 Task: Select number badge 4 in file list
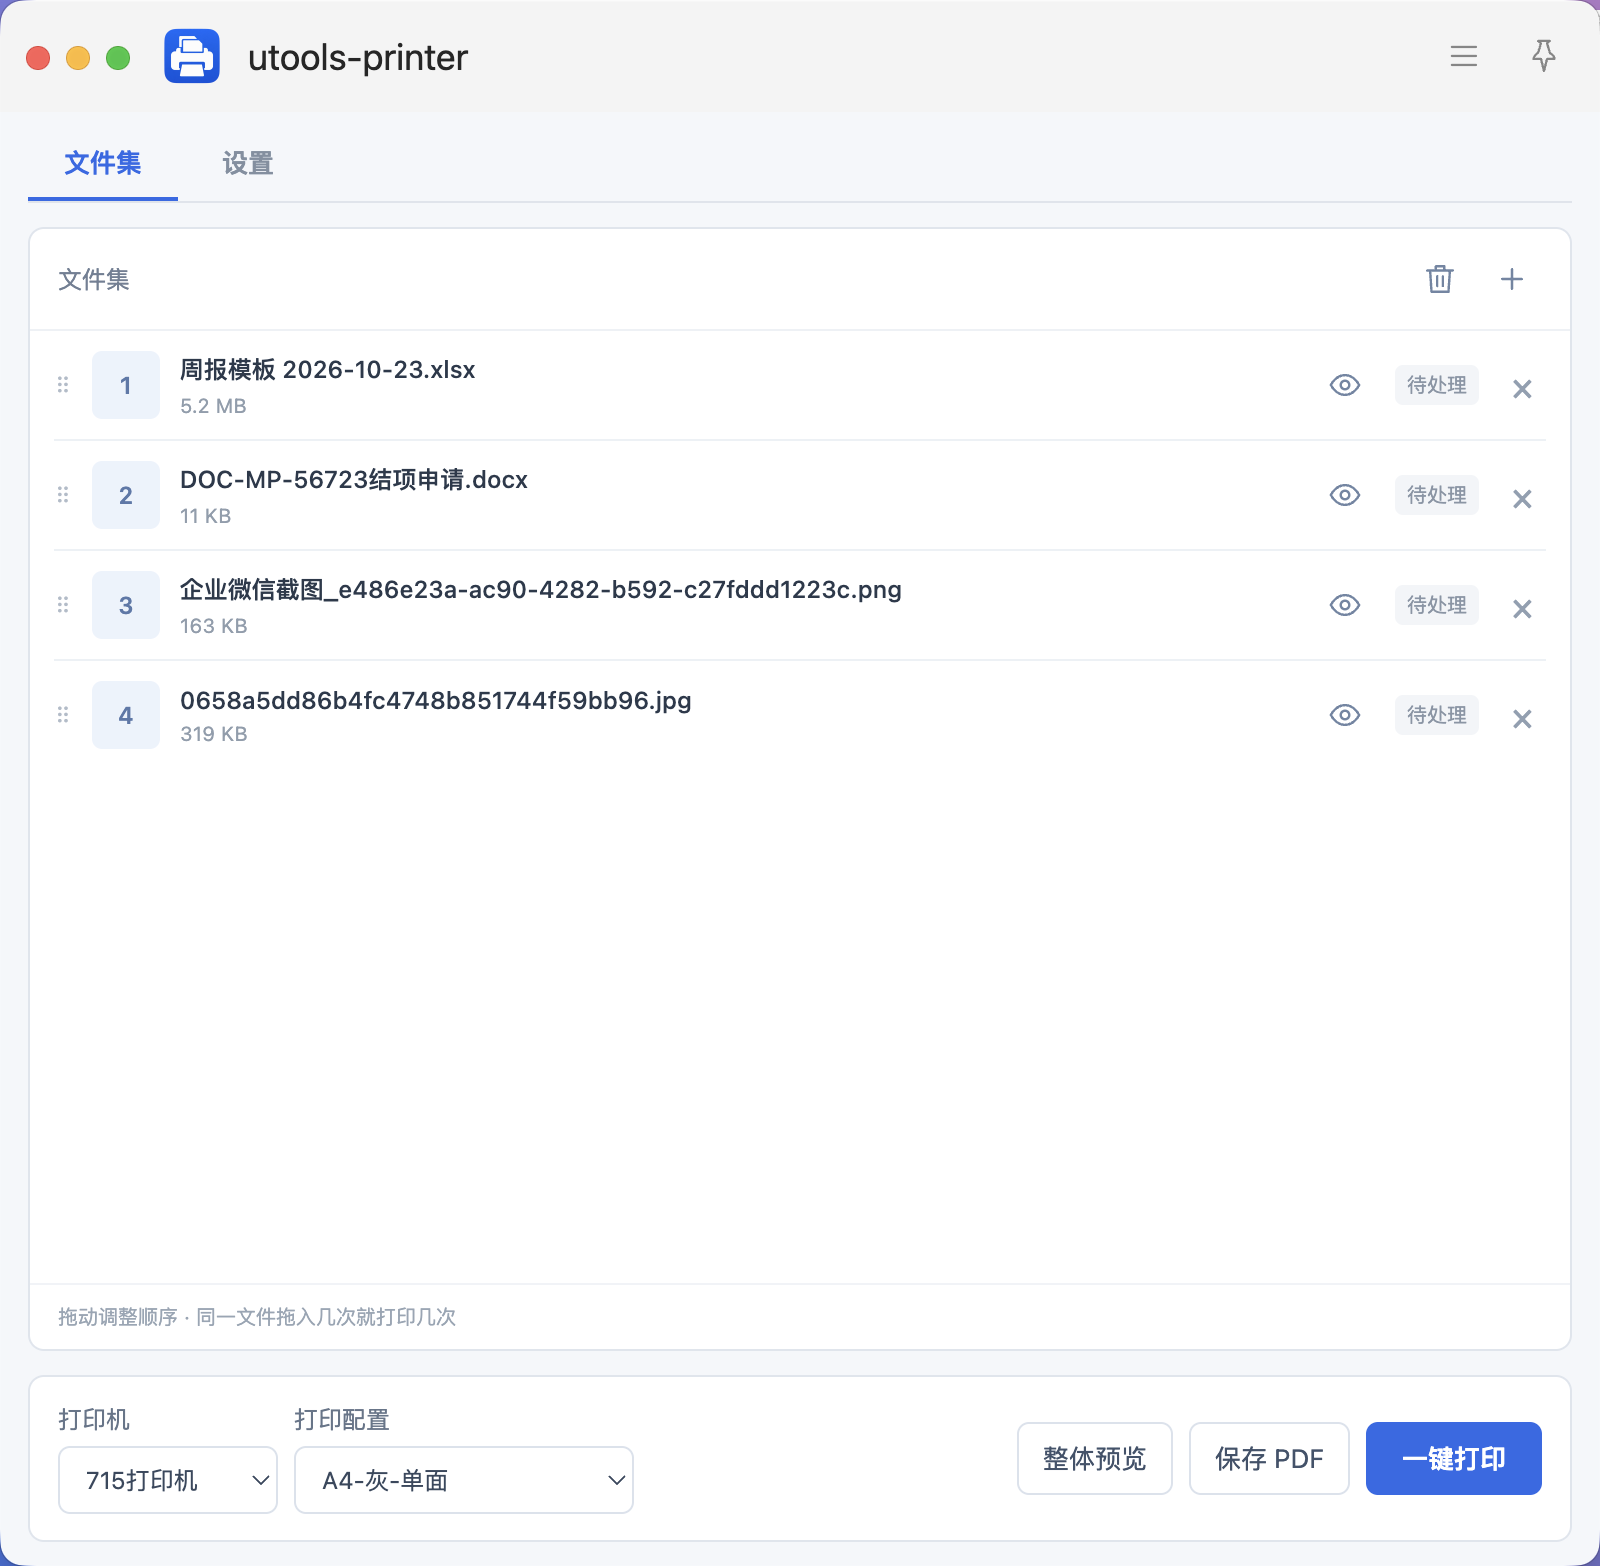126,715
